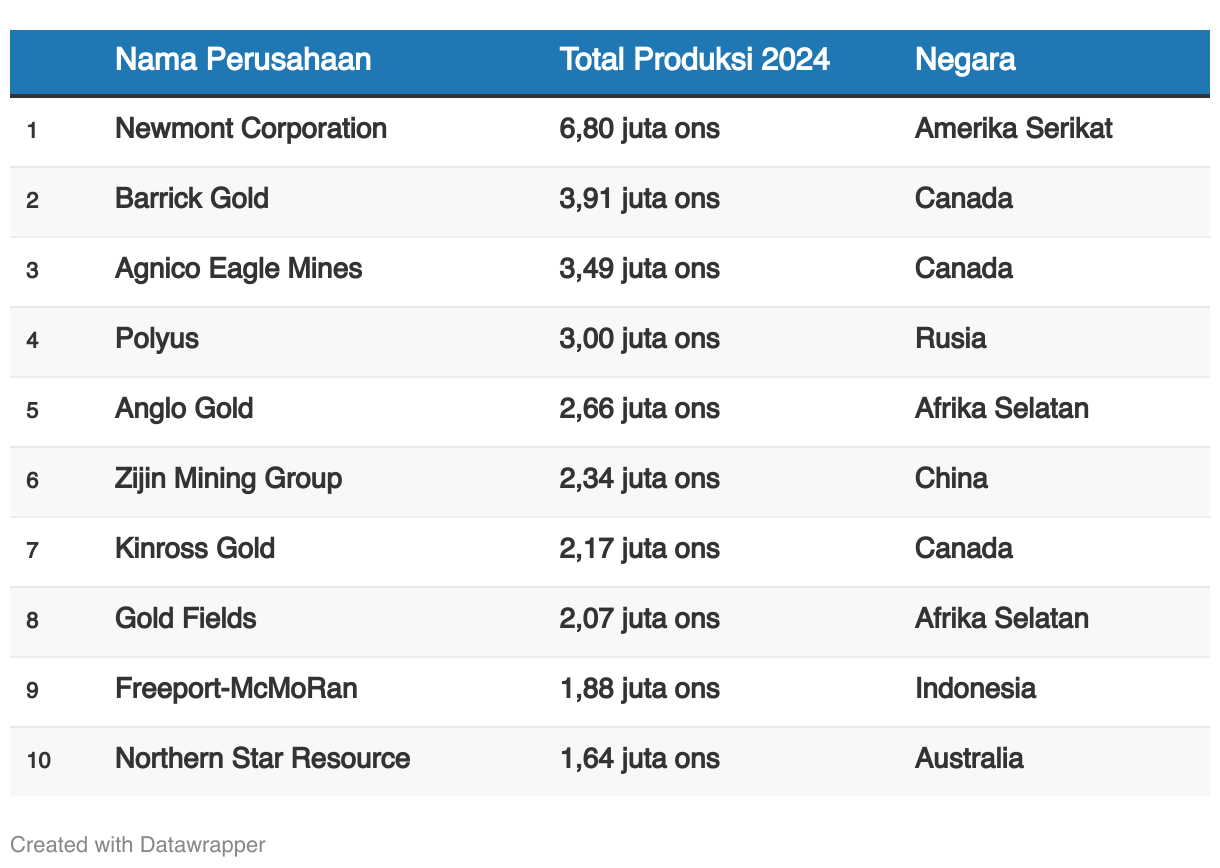Click the Anglo Gold entry
The width and height of the screenshot is (1220, 868).
point(184,409)
